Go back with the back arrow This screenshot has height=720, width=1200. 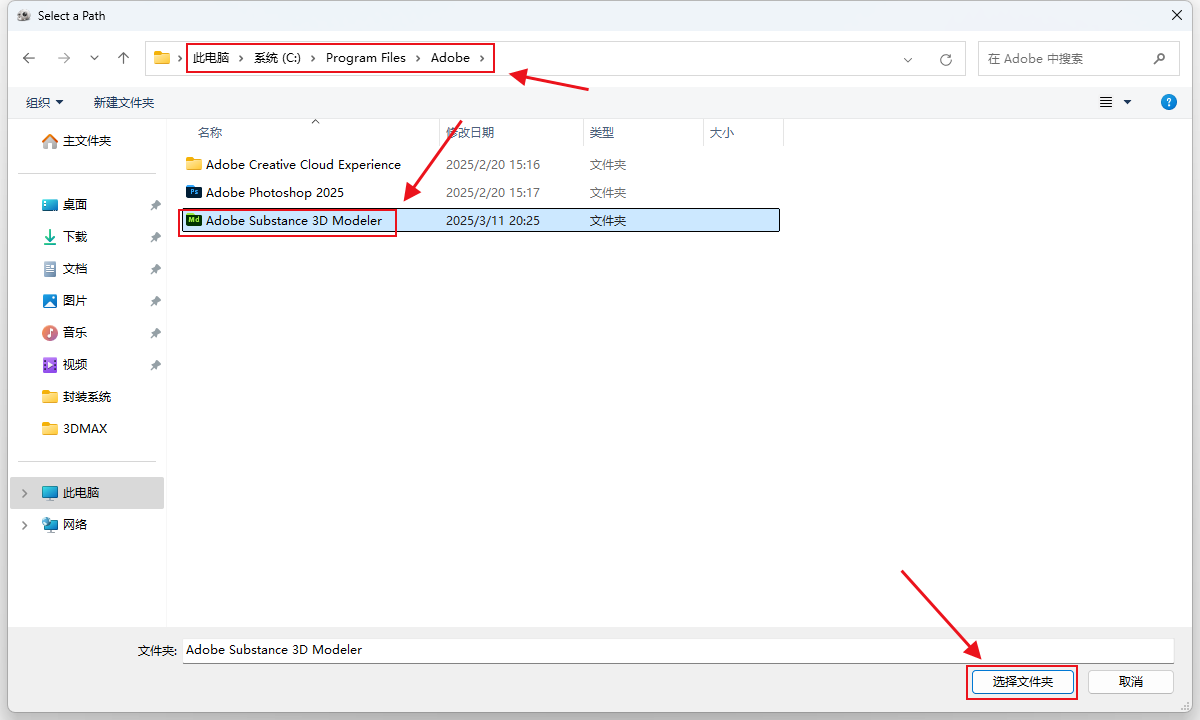point(29,58)
